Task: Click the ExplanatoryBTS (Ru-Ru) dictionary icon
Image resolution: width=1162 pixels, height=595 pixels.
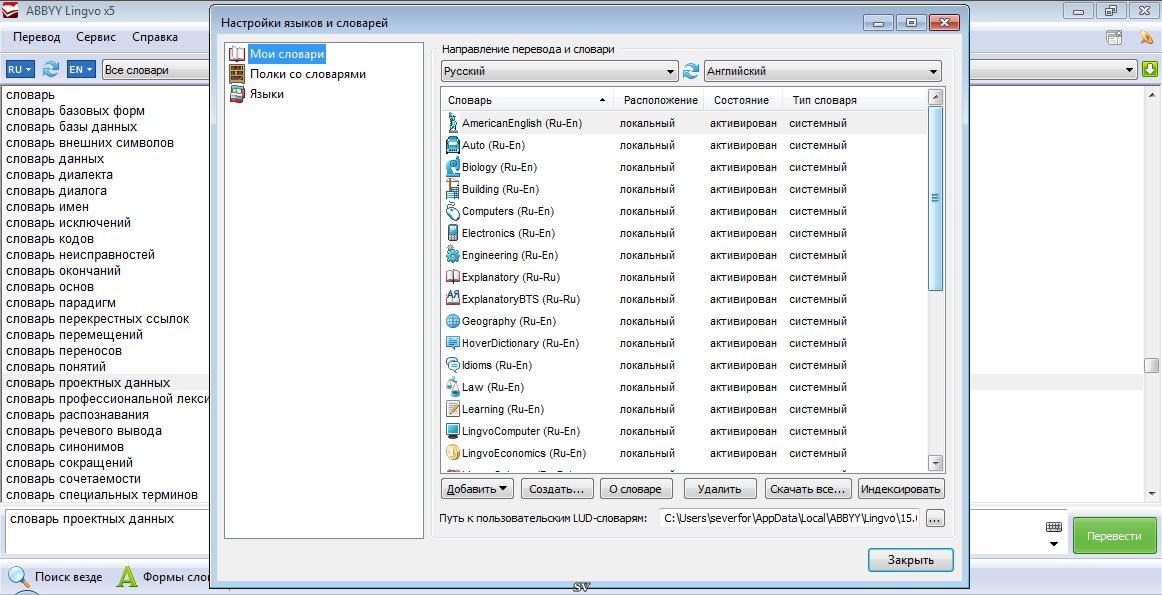Action: [453, 299]
